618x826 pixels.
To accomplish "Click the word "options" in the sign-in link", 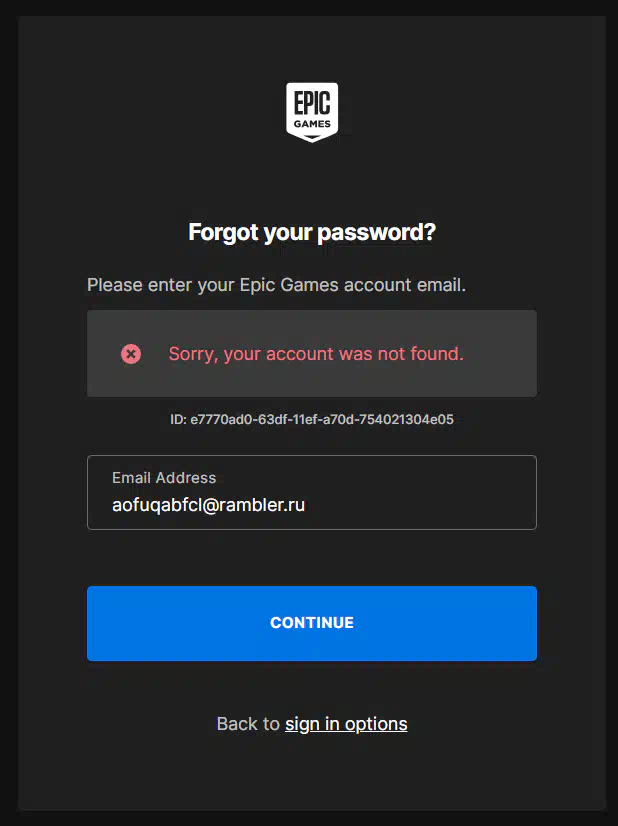I will pyautogui.click(x=376, y=724).
